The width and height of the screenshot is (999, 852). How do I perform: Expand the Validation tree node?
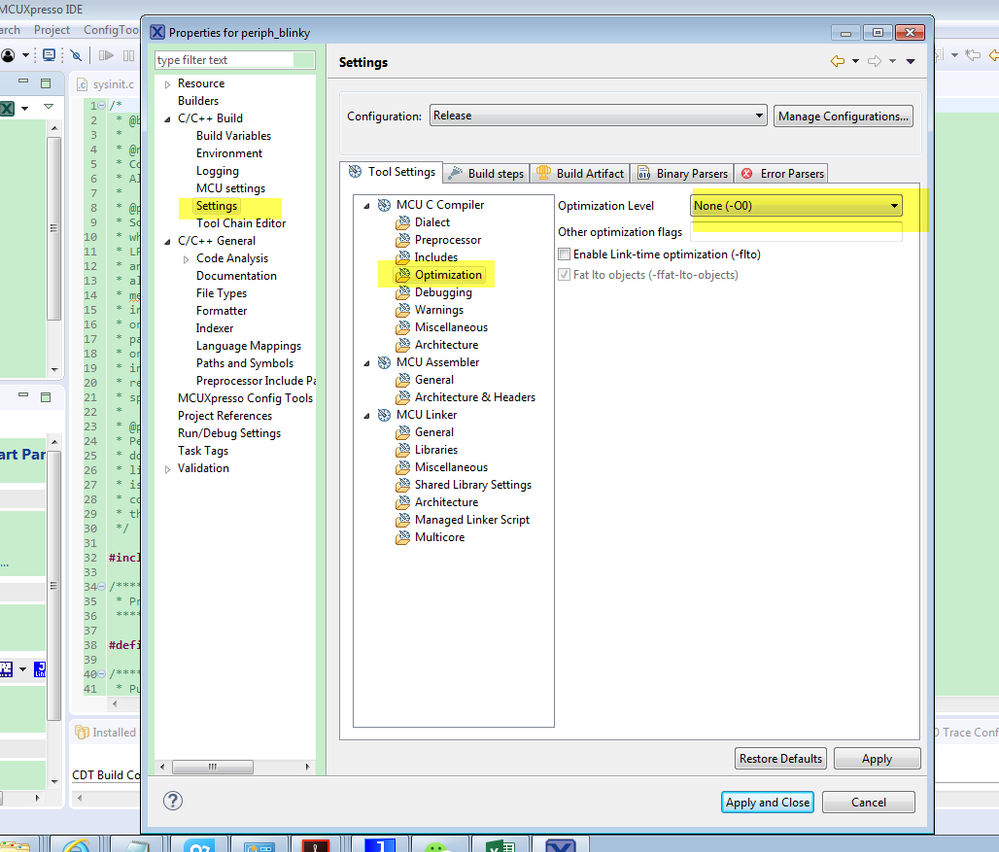(167, 469)
